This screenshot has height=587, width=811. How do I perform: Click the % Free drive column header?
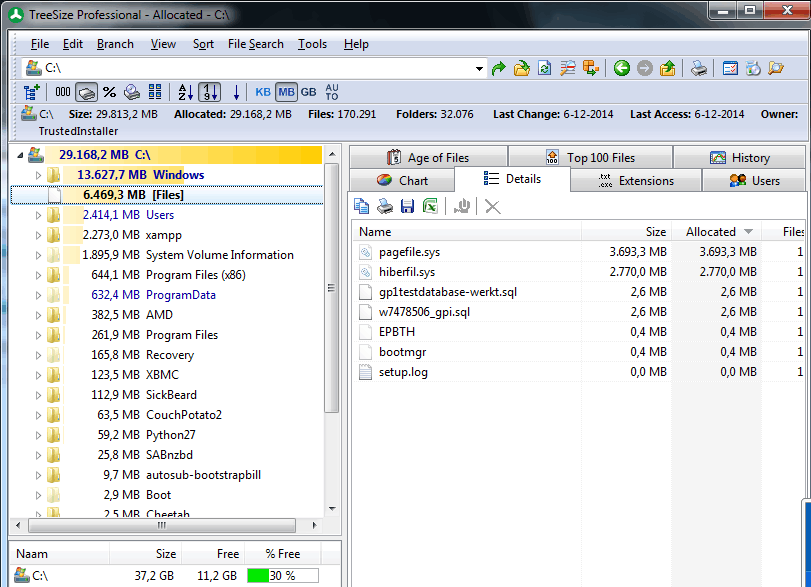[282, 554]
